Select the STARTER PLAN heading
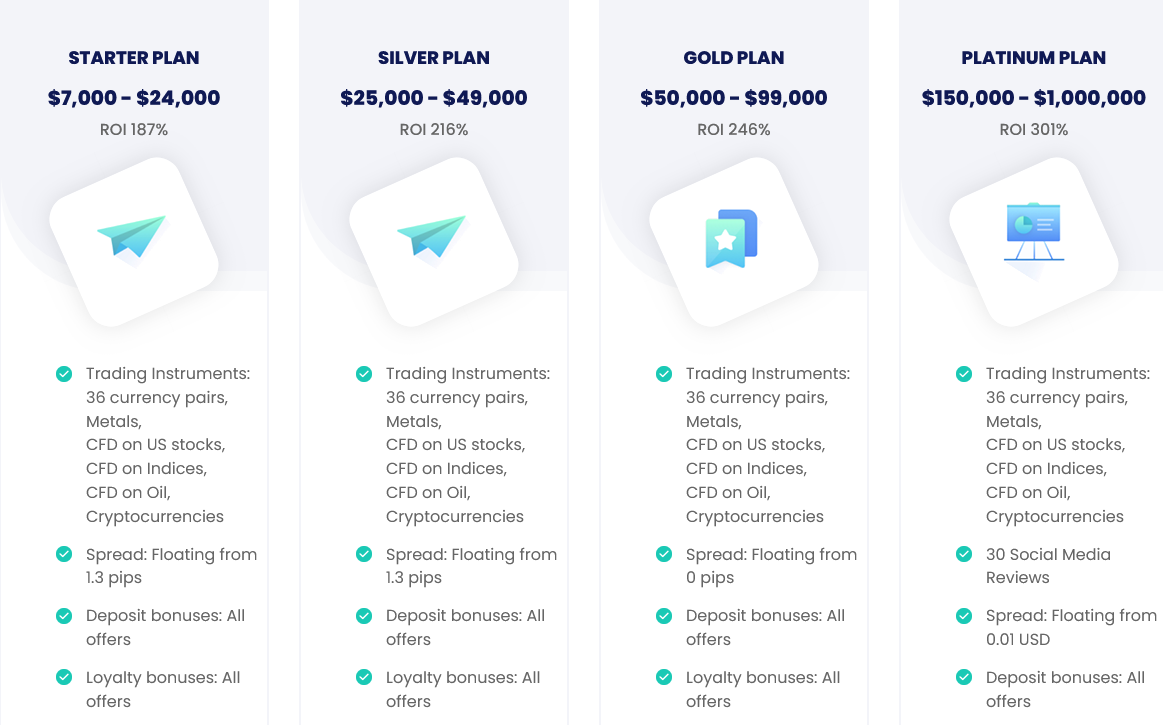This screenshot has height=725, width=1163. click(x=134, y=58)
